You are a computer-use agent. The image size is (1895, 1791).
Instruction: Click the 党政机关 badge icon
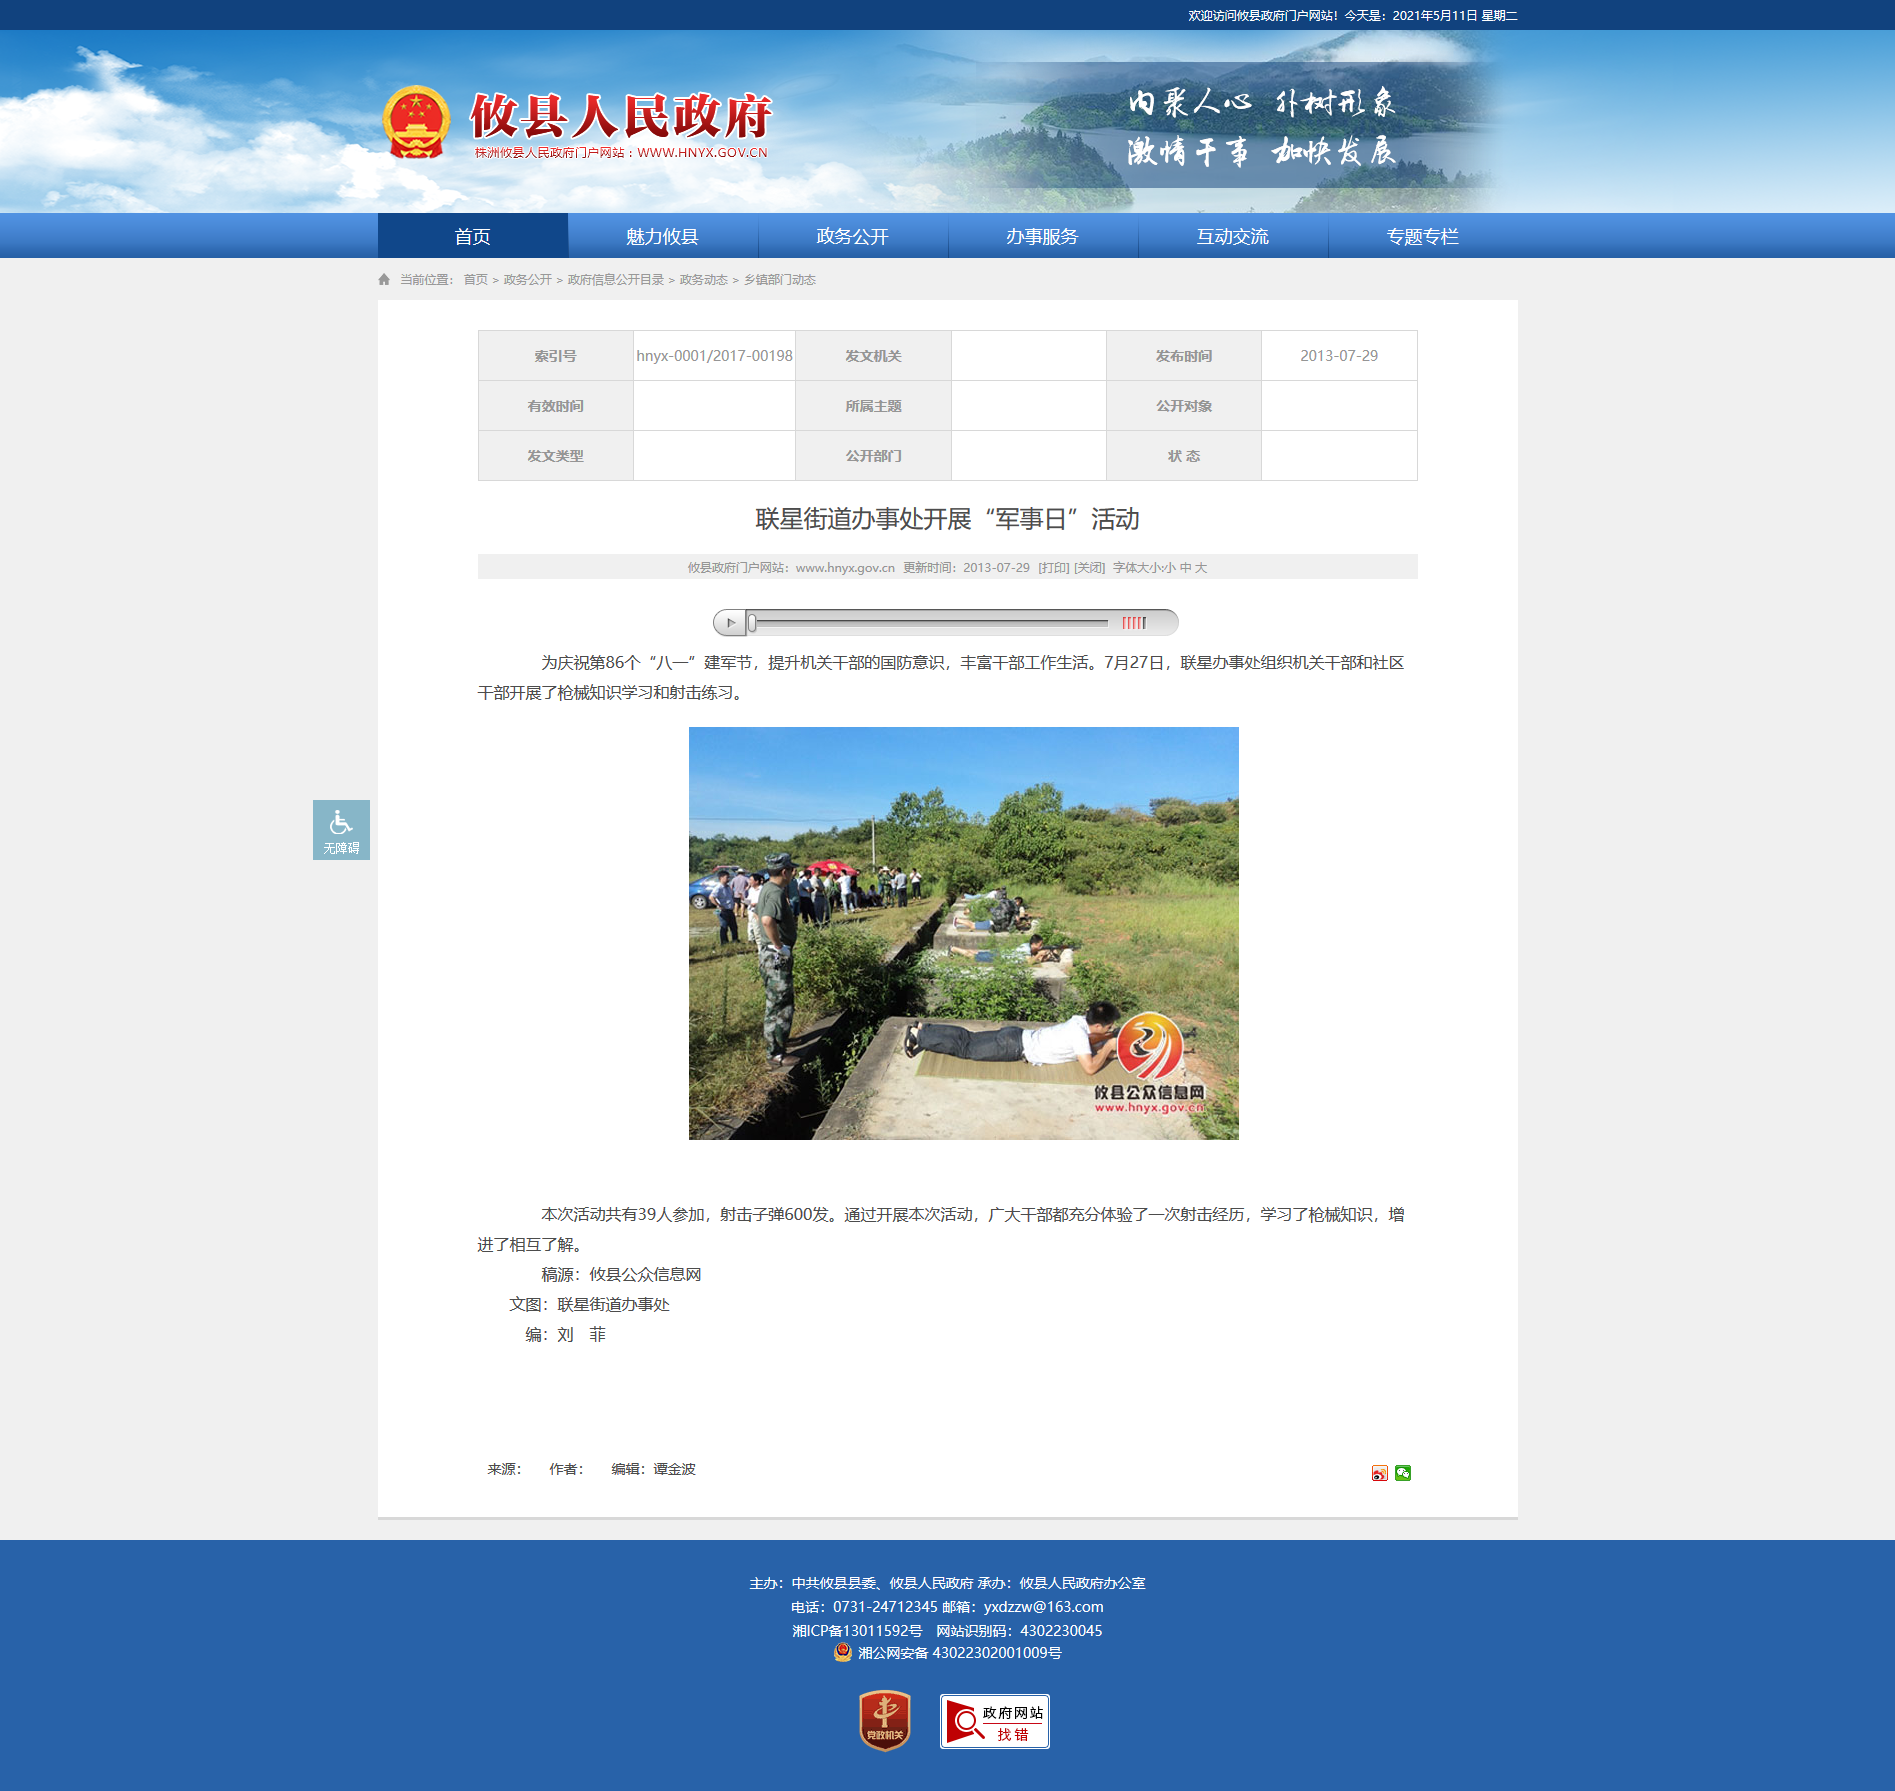[x=885, y=1720]
